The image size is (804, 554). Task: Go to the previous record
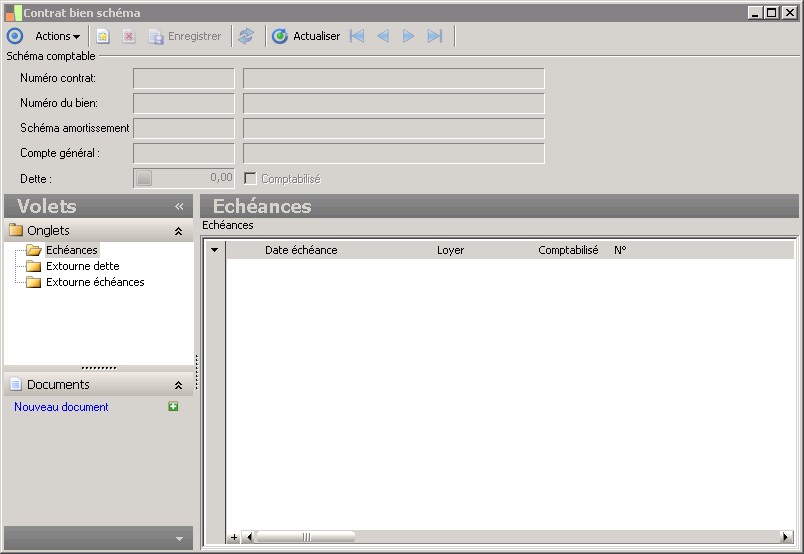pyautogui.click(x=383, y=36)
